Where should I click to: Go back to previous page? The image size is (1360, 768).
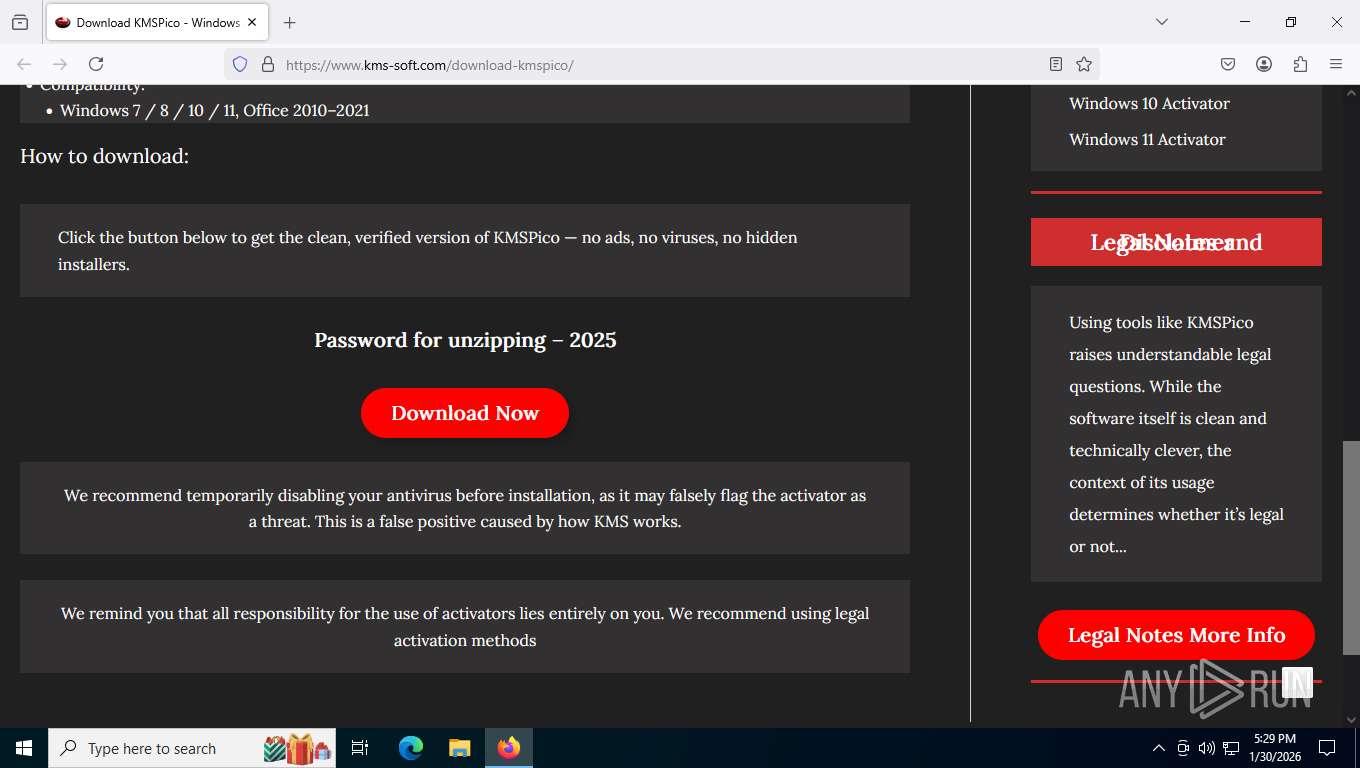coord(24,64)
